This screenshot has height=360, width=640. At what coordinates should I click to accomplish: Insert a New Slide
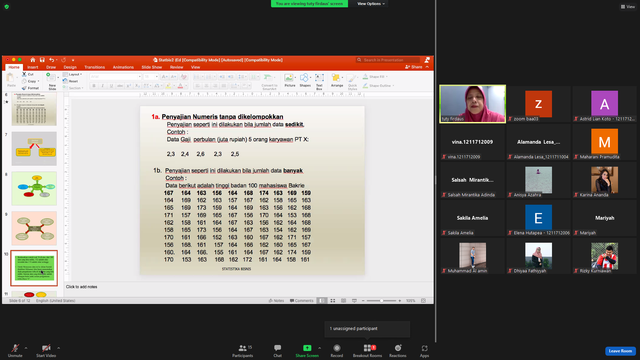coord(52,82)
